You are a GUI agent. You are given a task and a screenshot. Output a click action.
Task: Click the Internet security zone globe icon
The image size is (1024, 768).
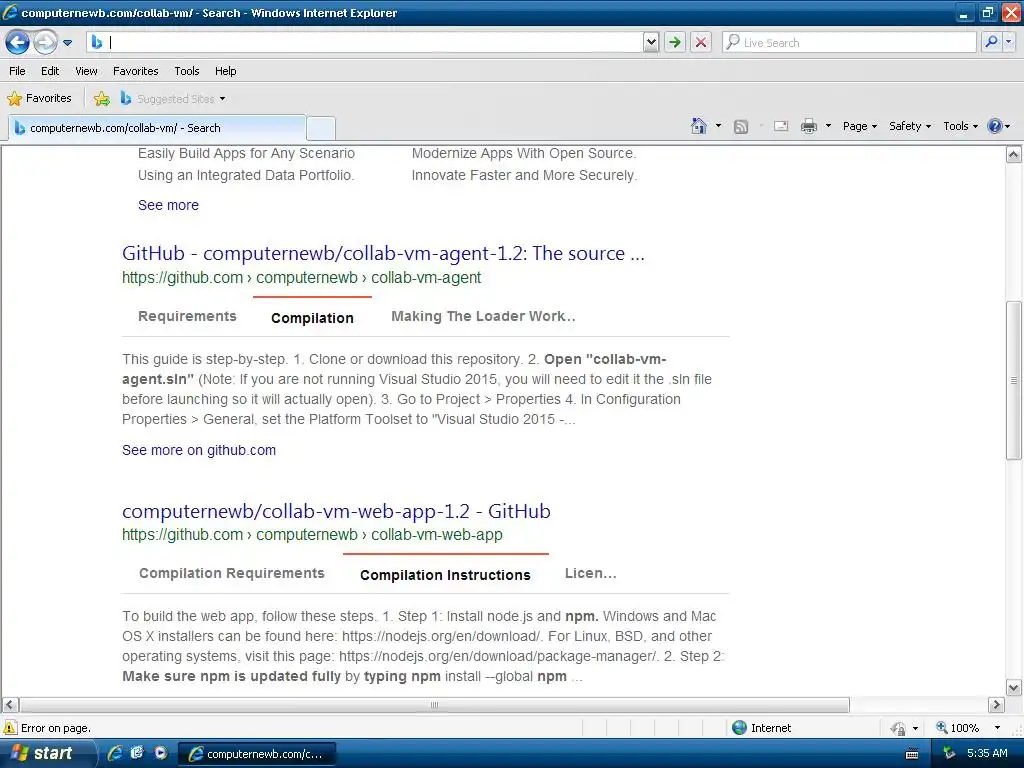click(x=739, y=728)
